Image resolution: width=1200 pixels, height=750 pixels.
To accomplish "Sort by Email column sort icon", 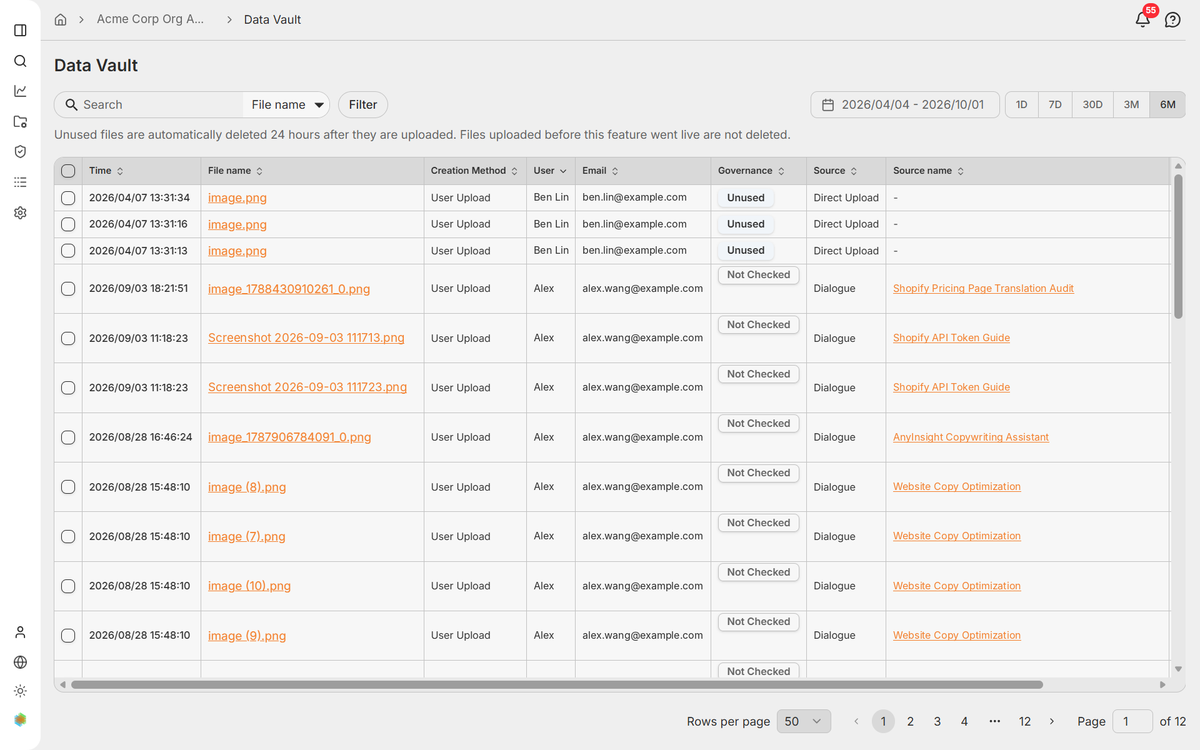I will (x=615, y=171).
